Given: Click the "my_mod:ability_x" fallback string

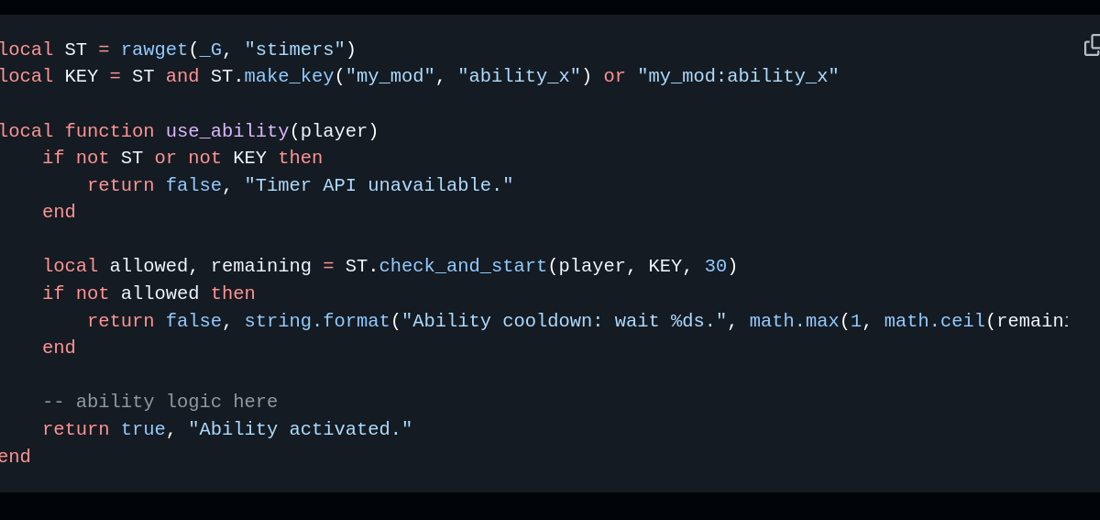Looking at the screenshot, I should click(x=737, y=76).
